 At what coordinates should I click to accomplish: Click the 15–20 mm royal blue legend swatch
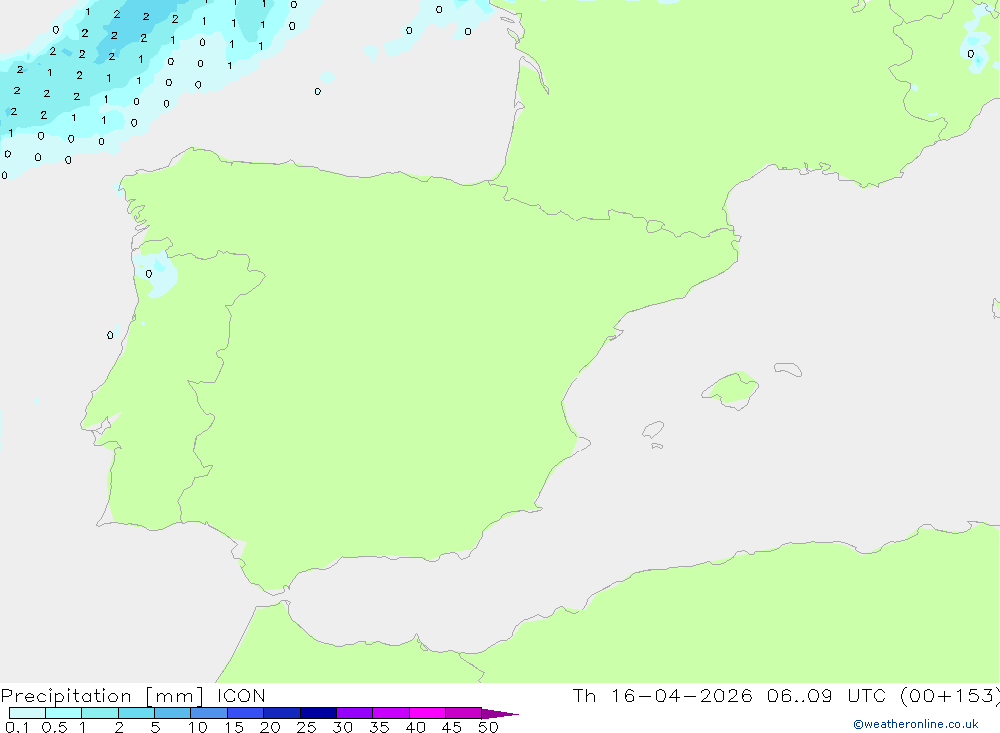(246, 713)
